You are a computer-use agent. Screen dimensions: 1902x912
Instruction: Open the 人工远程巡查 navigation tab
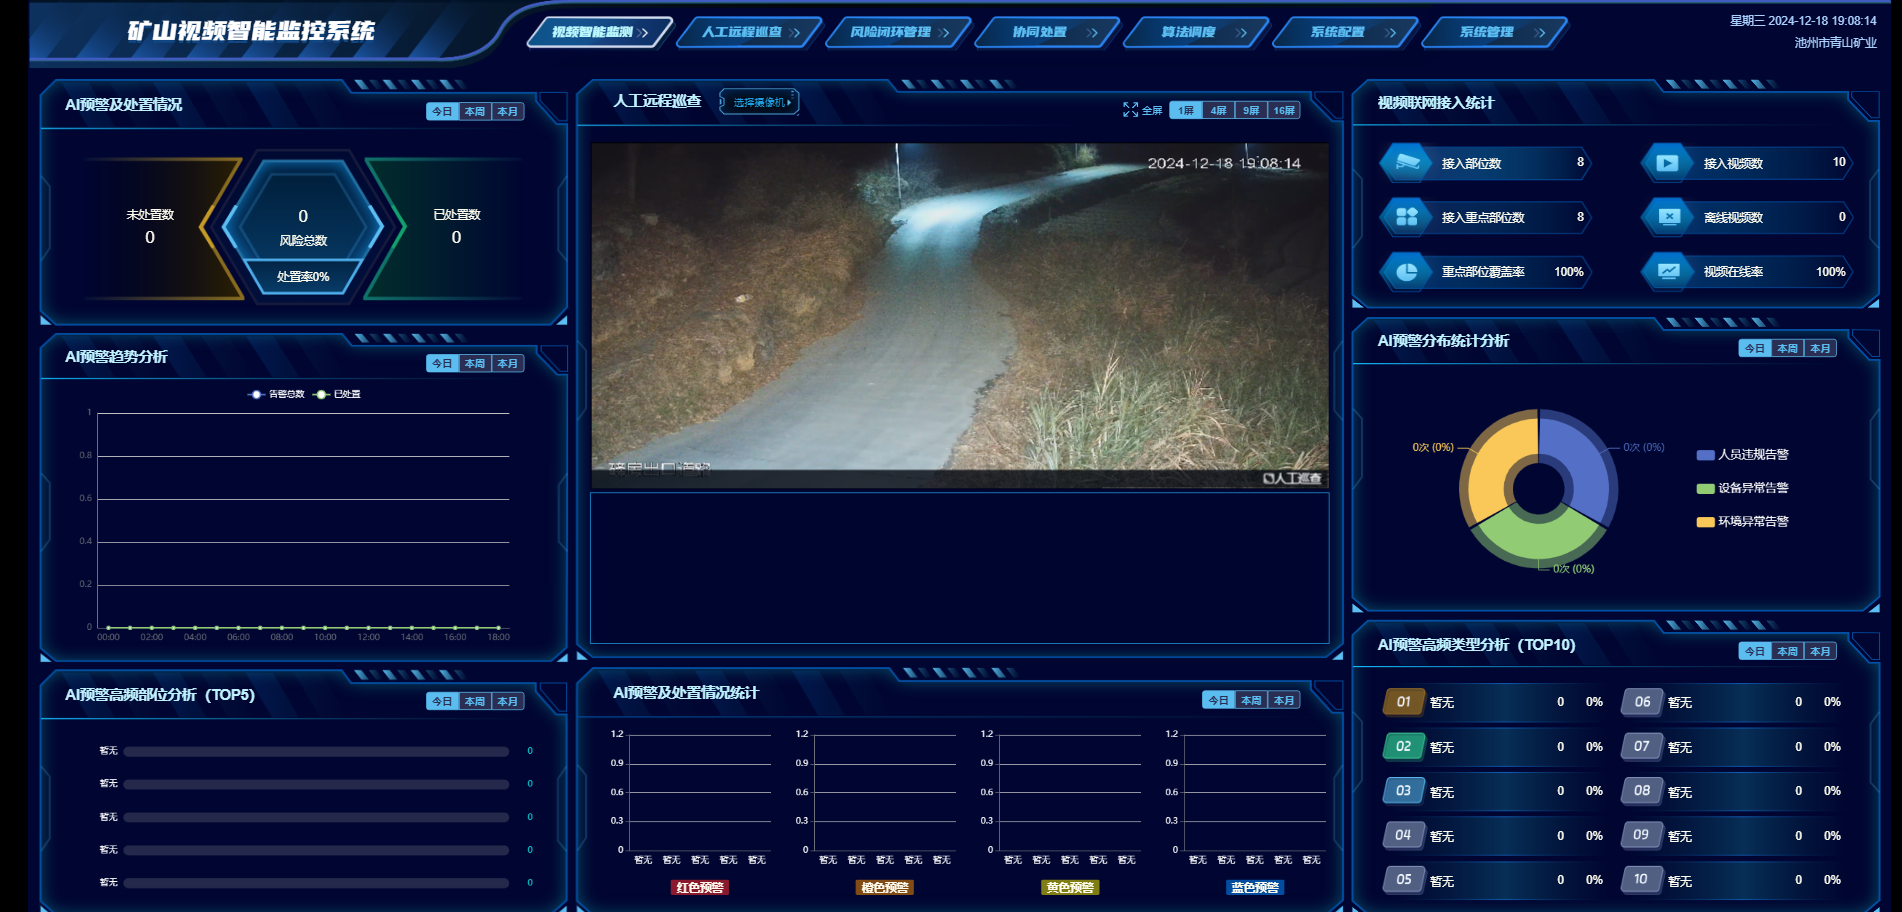point(748,32)
